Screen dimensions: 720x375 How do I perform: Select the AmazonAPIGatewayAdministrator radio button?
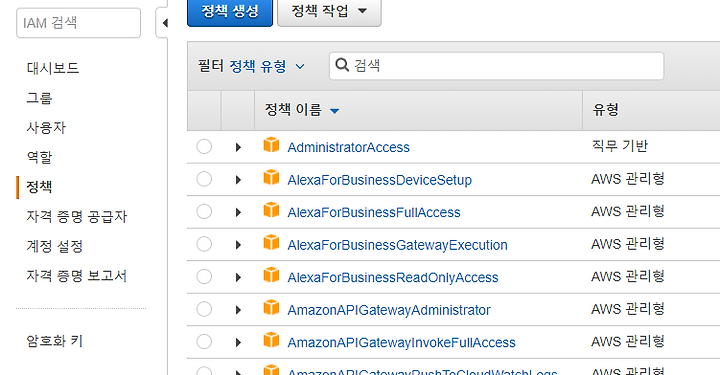204,309
